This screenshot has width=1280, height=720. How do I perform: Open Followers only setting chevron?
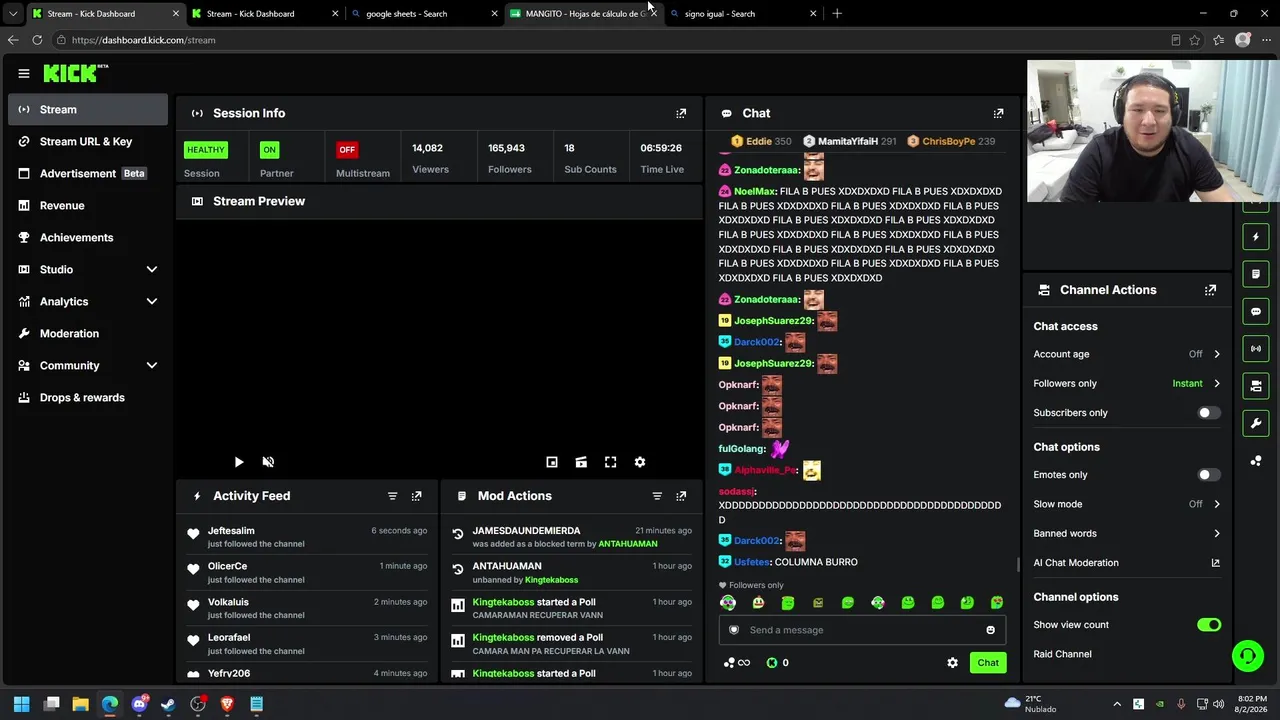click(x=1217, y=383)
